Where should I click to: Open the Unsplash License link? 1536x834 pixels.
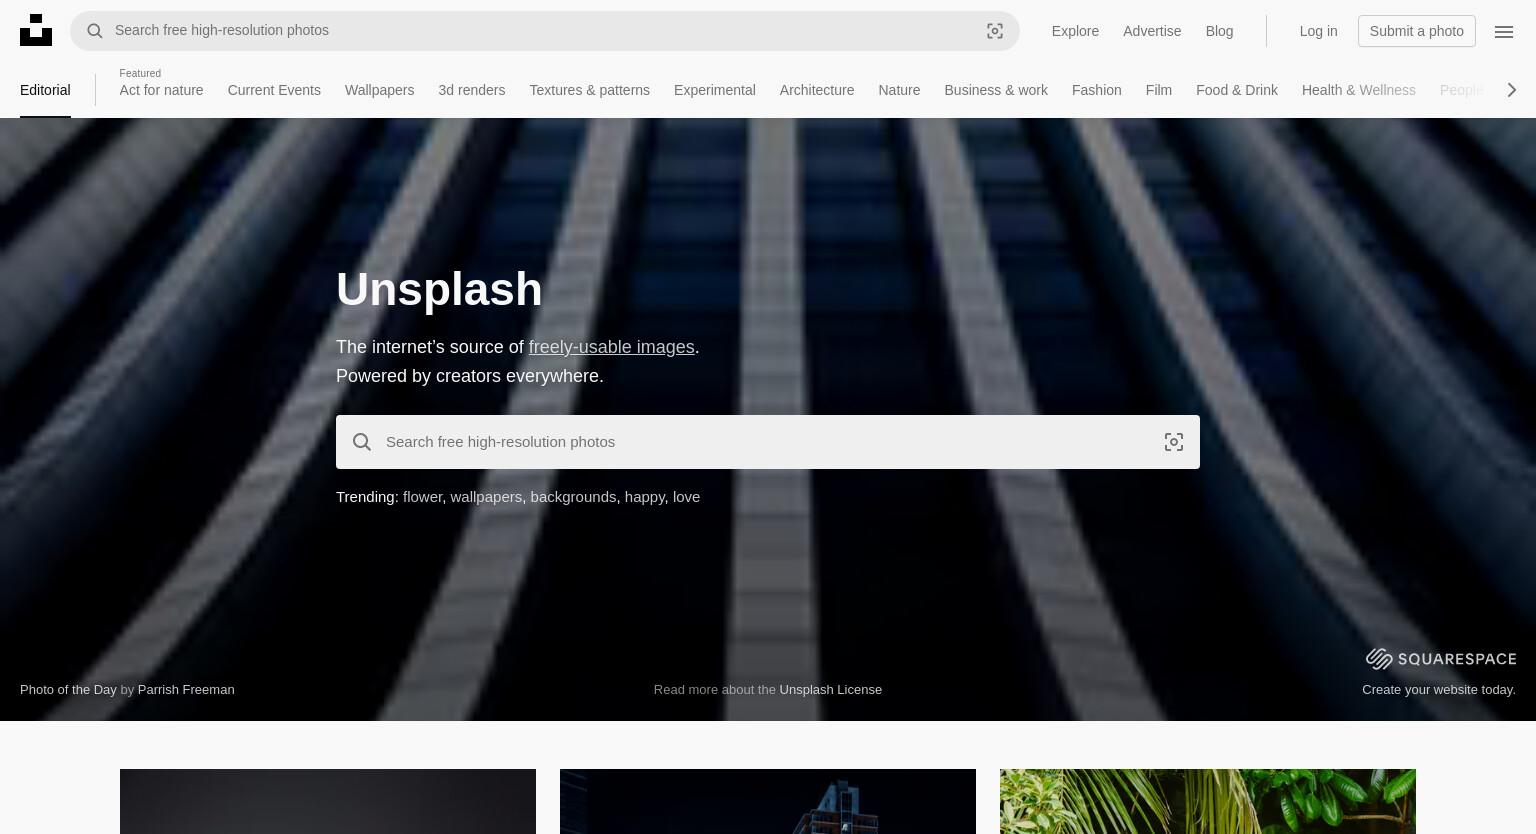[x=831, y=689]
